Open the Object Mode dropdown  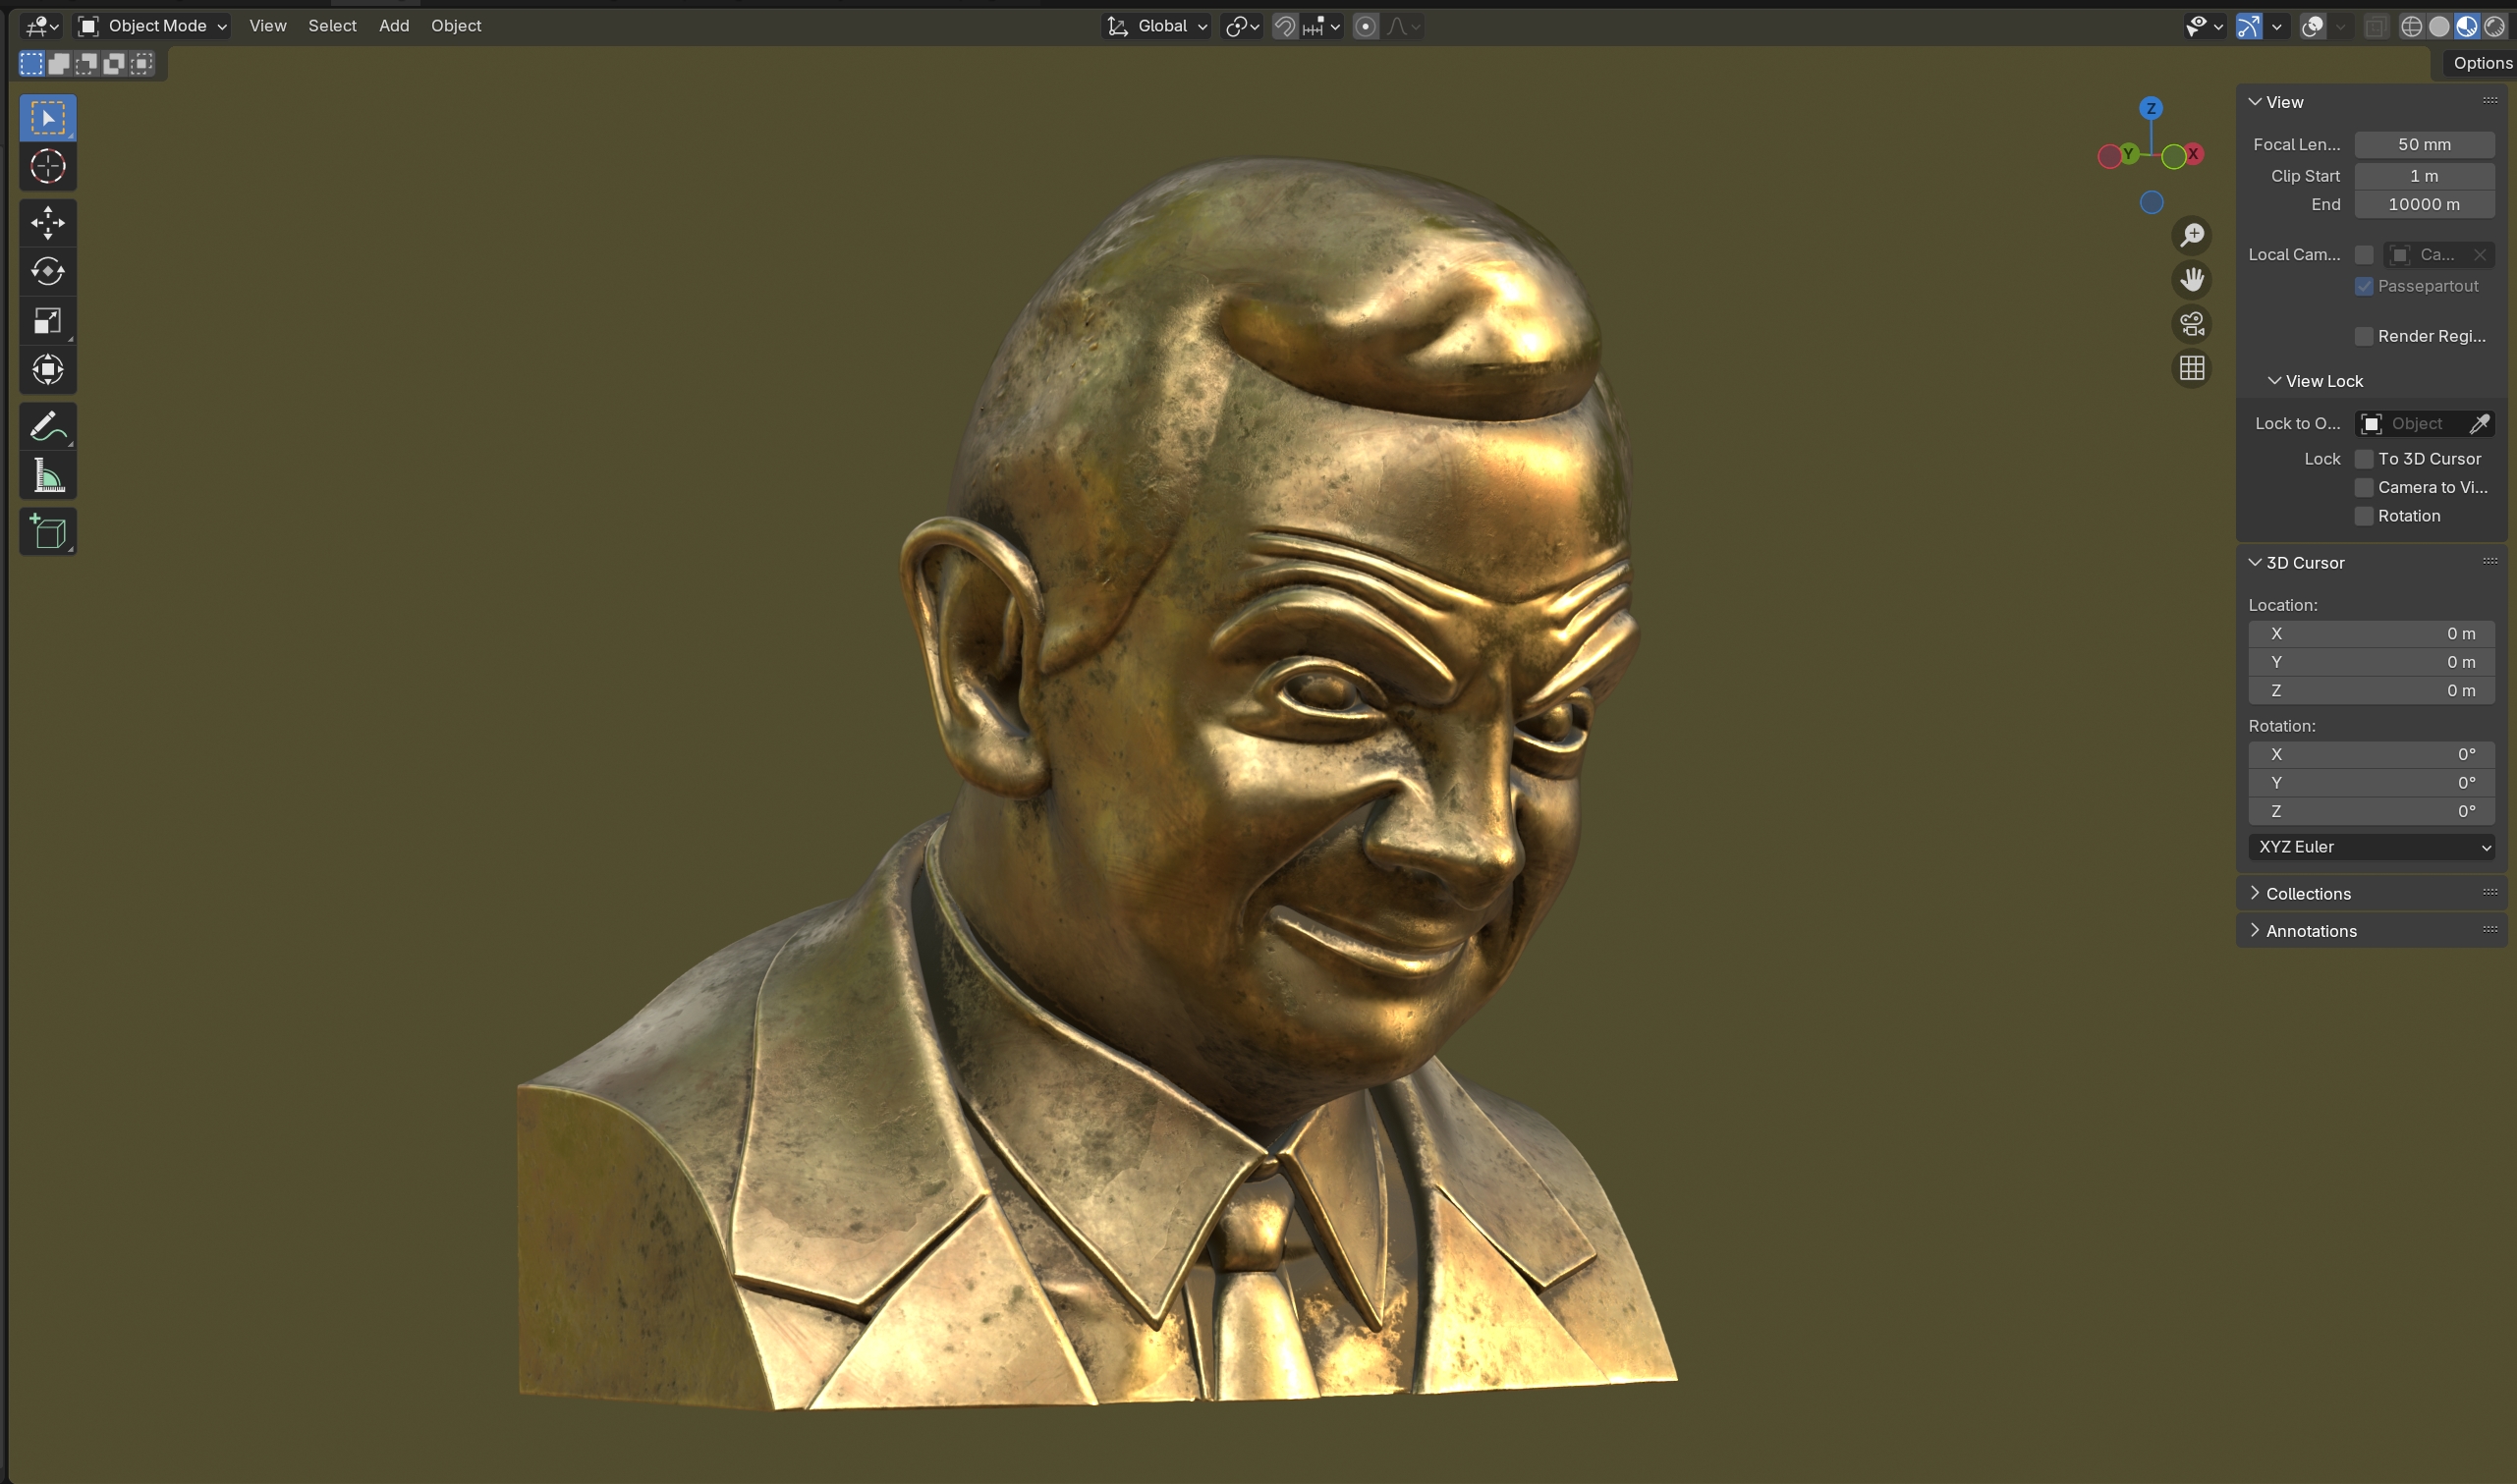pos(153,26)
